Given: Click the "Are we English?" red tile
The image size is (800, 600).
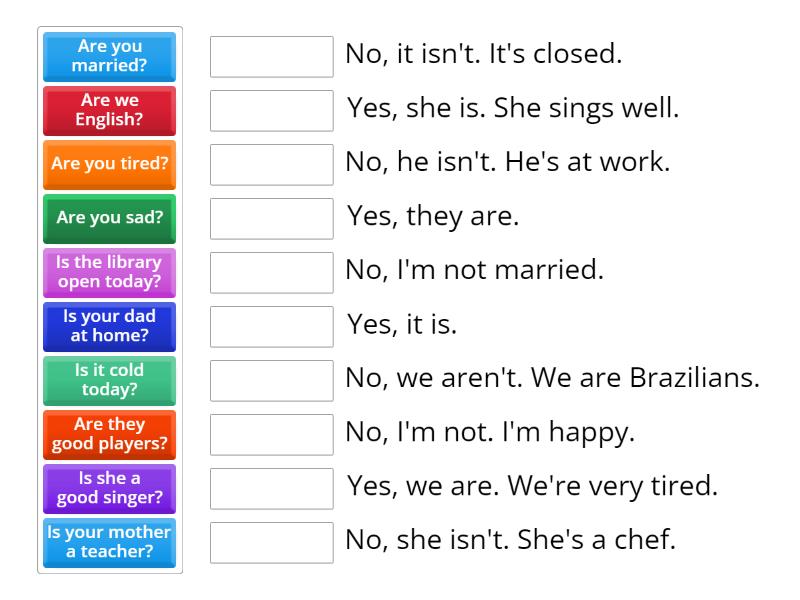Looking at the screenshot, I should [x=109, y=111].
